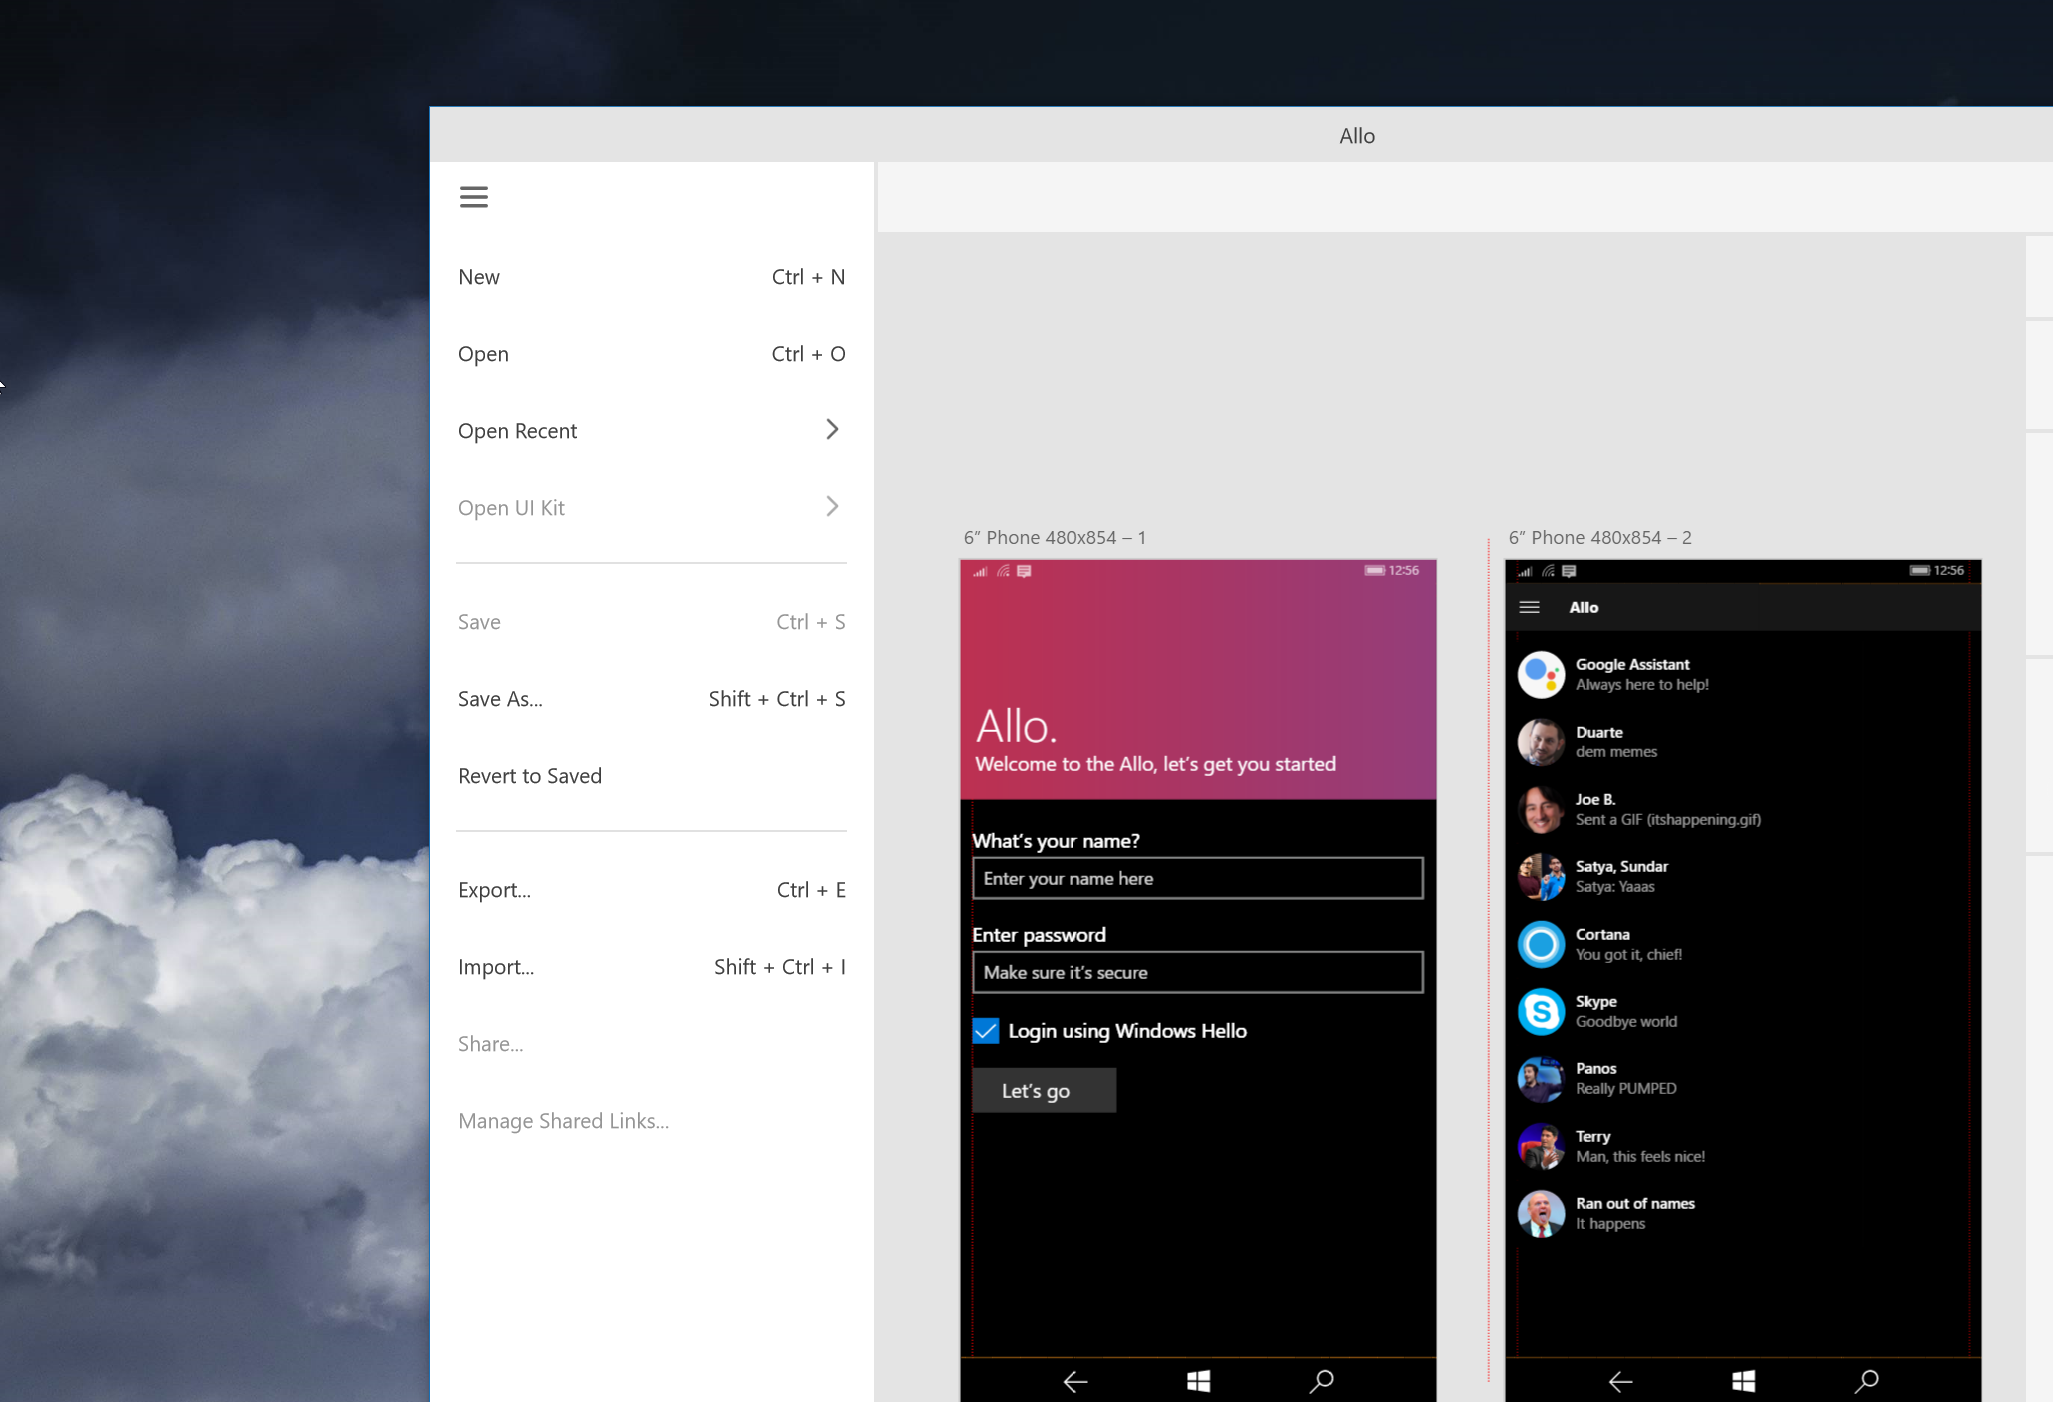Click the back arrow in phone navigation bar
Image resolution: width=2053 pixels, height=1402 pixels.
[1076, 1380]
